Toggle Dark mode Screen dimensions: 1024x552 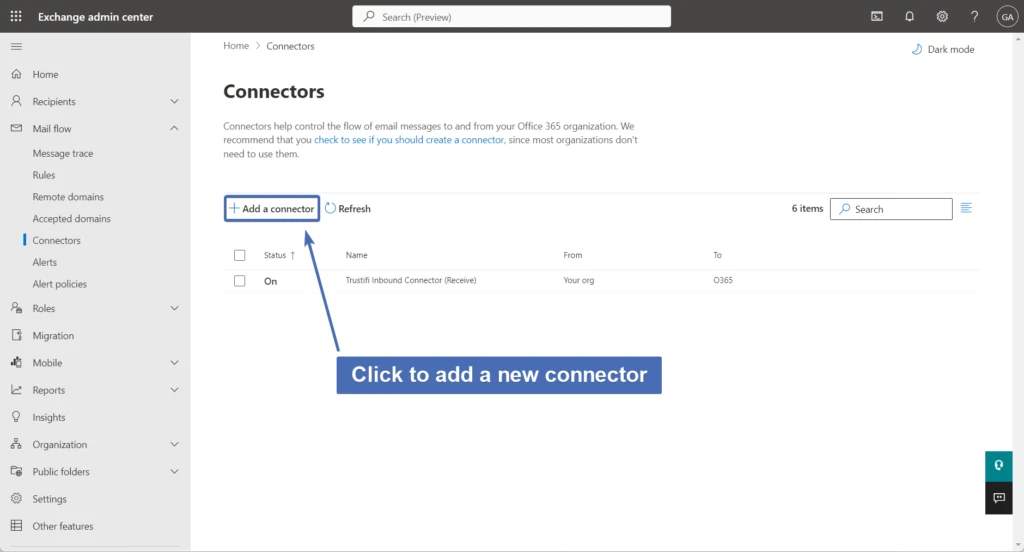pyautogui.click(x=943, y=49)
